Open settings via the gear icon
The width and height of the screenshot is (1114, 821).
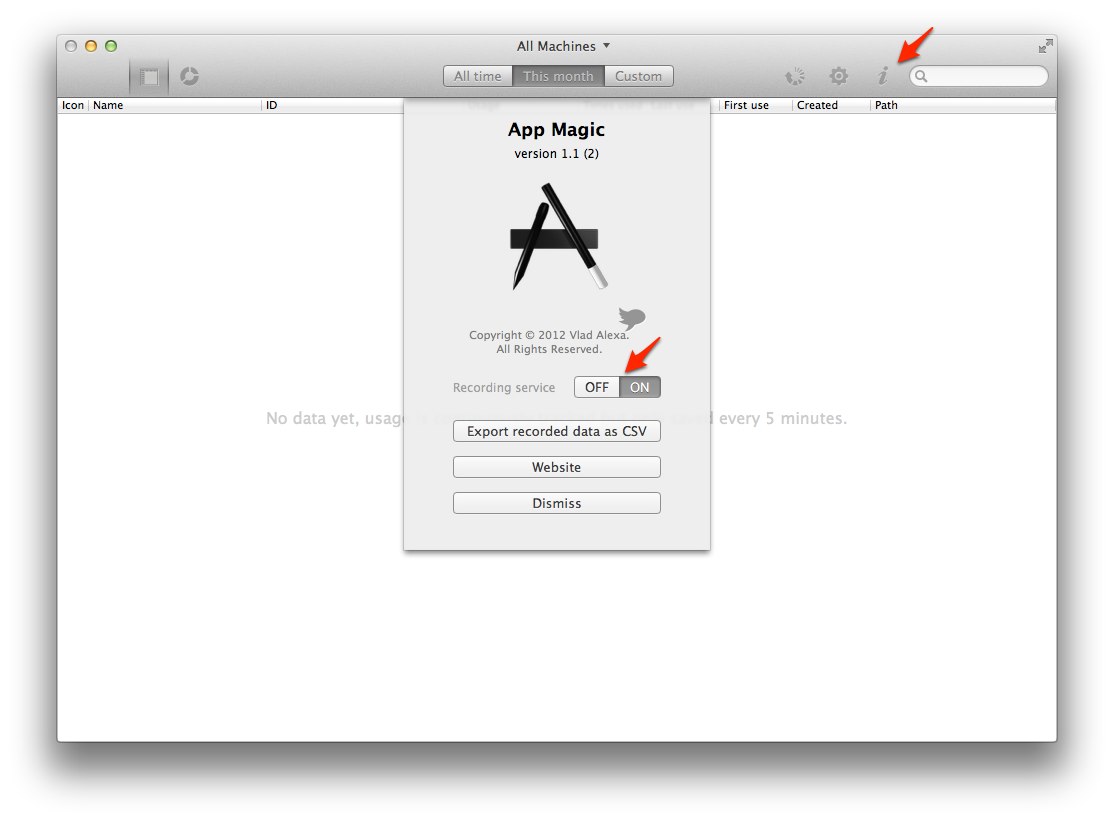point(839,76)
